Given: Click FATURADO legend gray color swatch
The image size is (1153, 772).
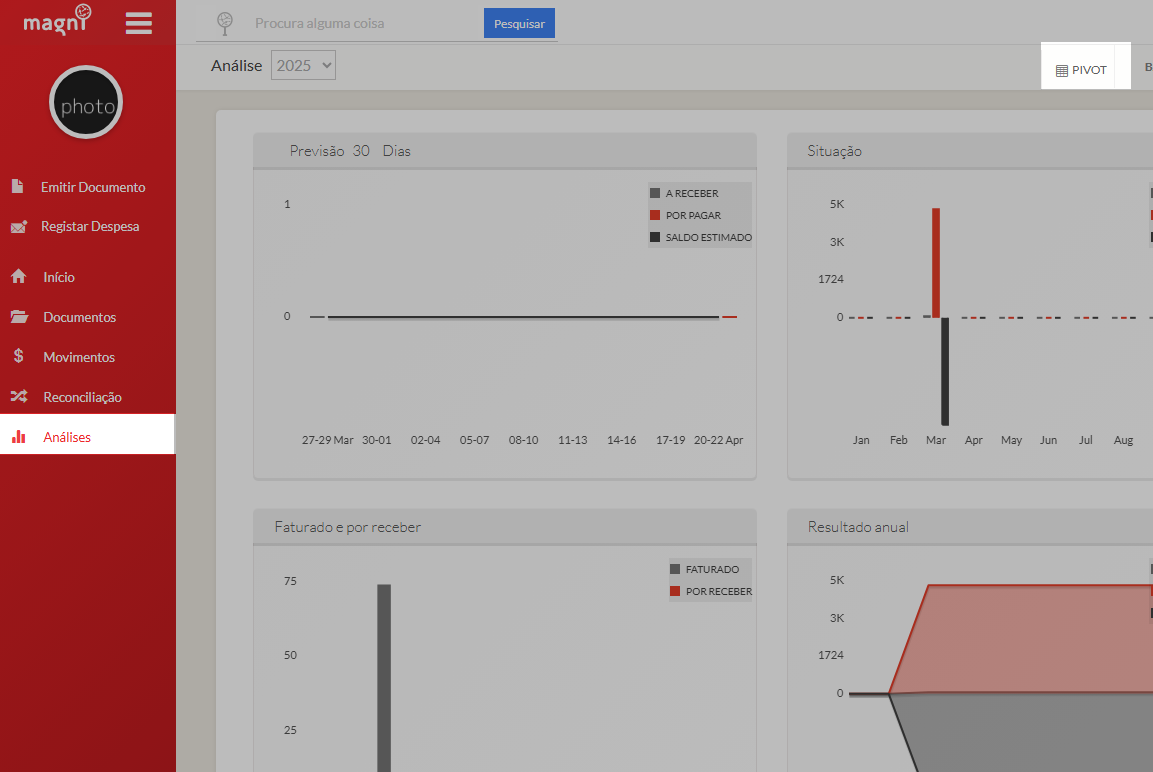Looking at the screenshot, I should [x=675, y=569].
